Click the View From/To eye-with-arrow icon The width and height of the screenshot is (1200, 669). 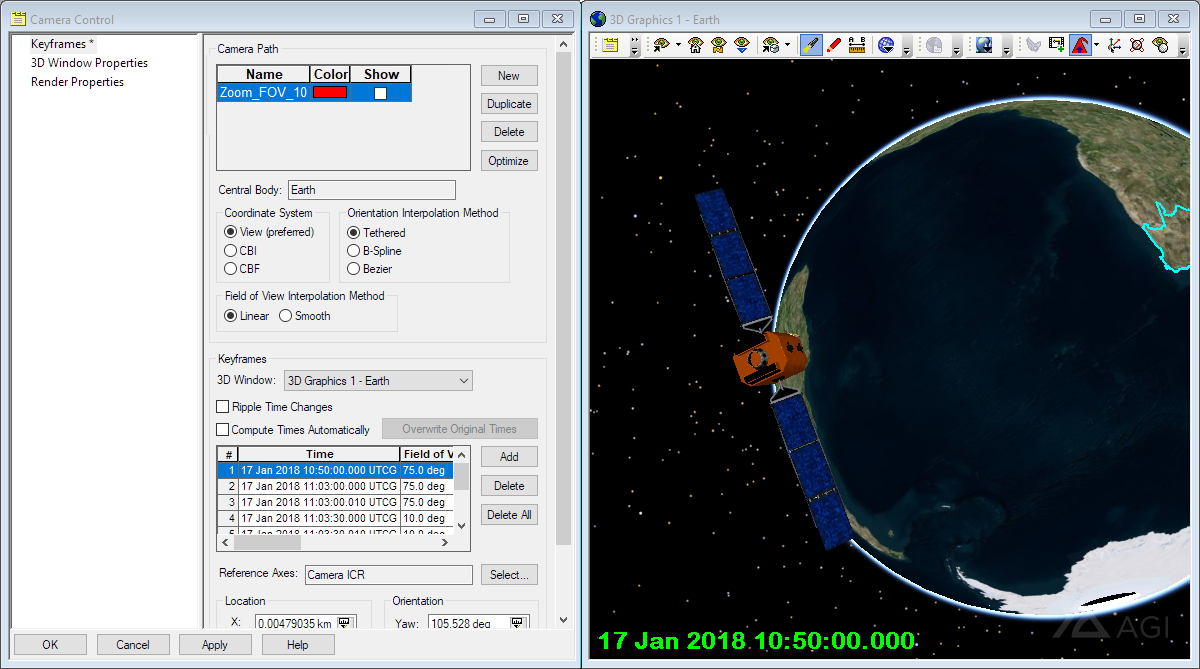click(x=661, y=45)
